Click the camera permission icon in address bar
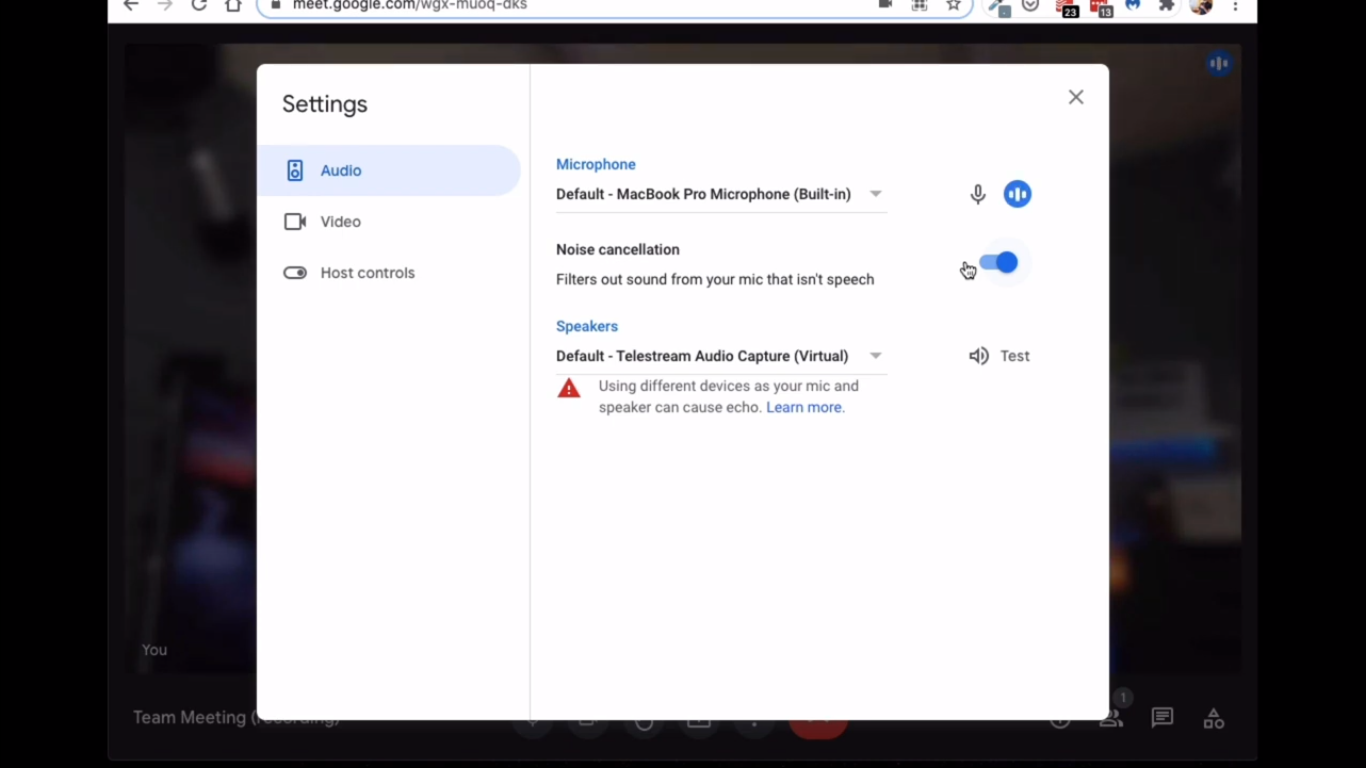 (x=885, y=5)
